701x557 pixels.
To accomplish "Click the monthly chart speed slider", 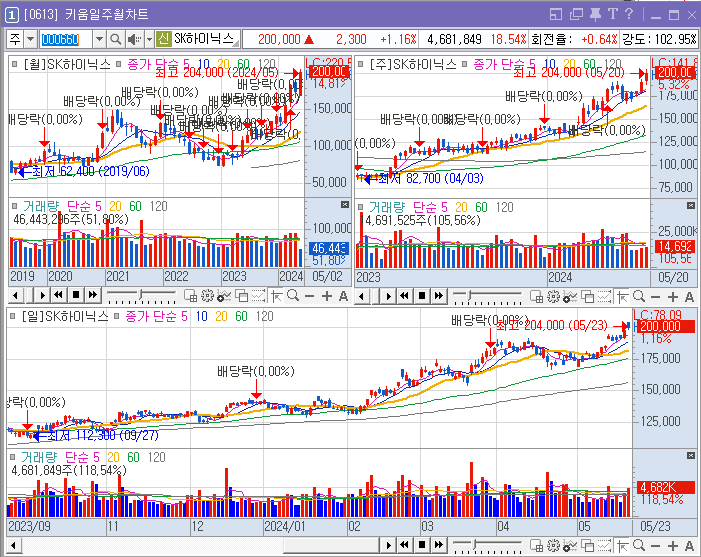I will pos(141,295).
